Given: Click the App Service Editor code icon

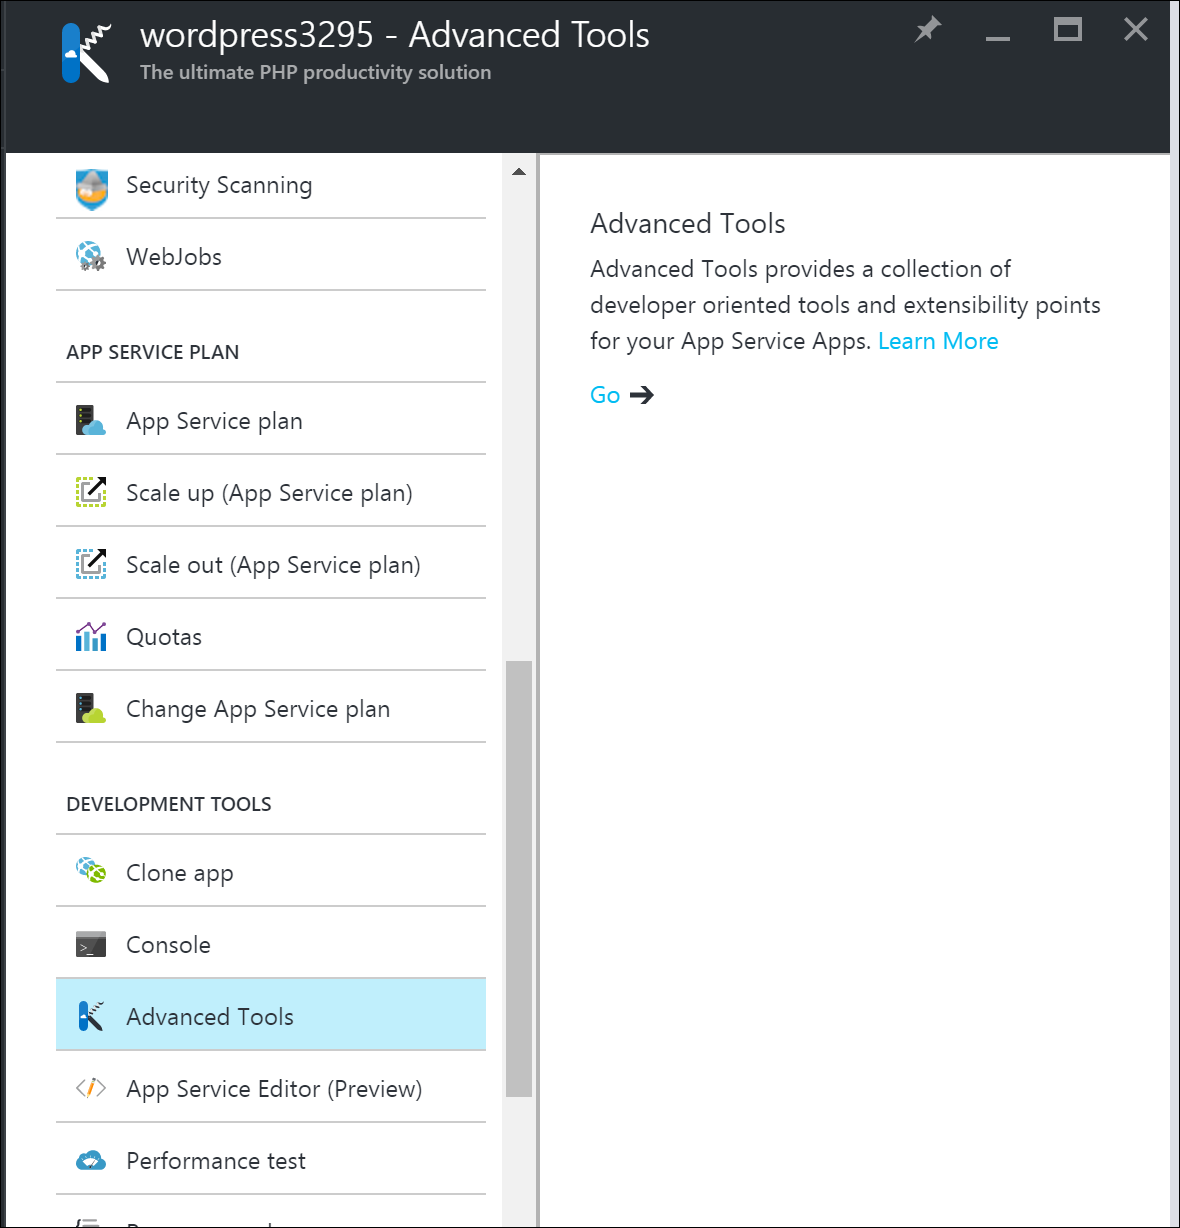Looking at the screenshot, I should click(91, 1088).
